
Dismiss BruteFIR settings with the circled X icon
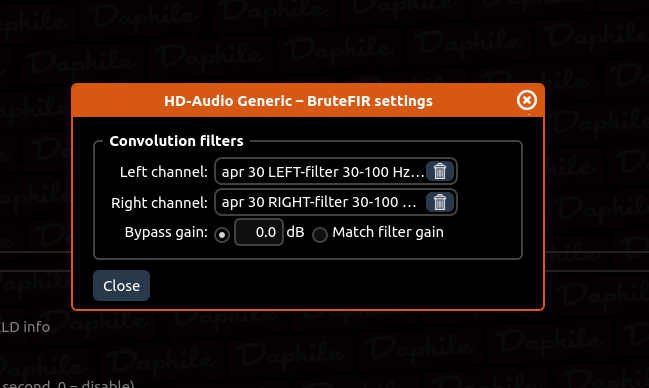(x=526, y=100)
